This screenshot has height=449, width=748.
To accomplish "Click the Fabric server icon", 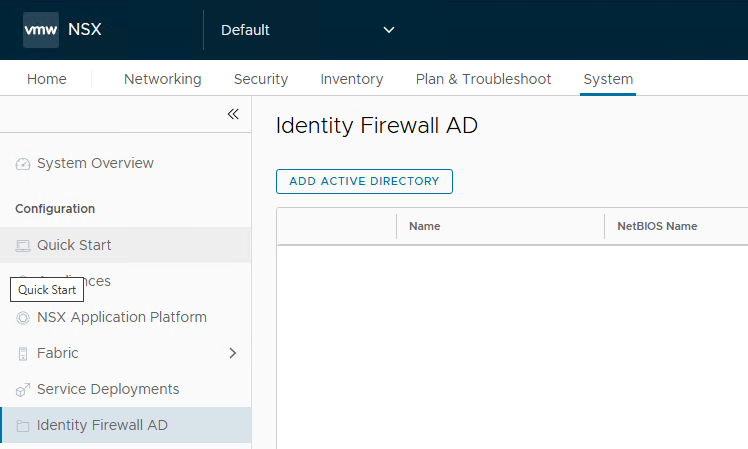I will pos(23,354).
